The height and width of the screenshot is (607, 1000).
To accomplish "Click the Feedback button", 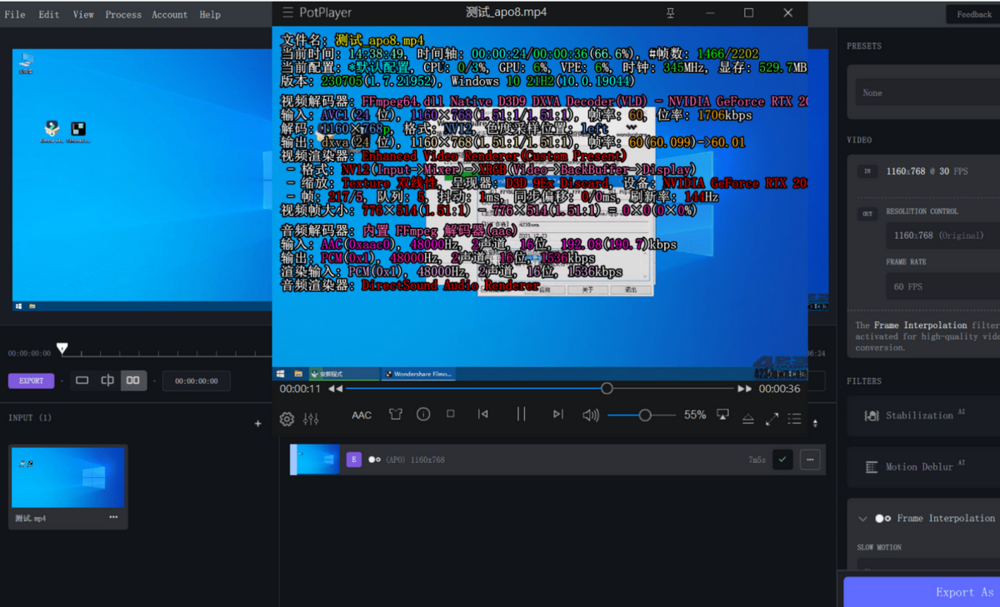I will click(973, 14).
